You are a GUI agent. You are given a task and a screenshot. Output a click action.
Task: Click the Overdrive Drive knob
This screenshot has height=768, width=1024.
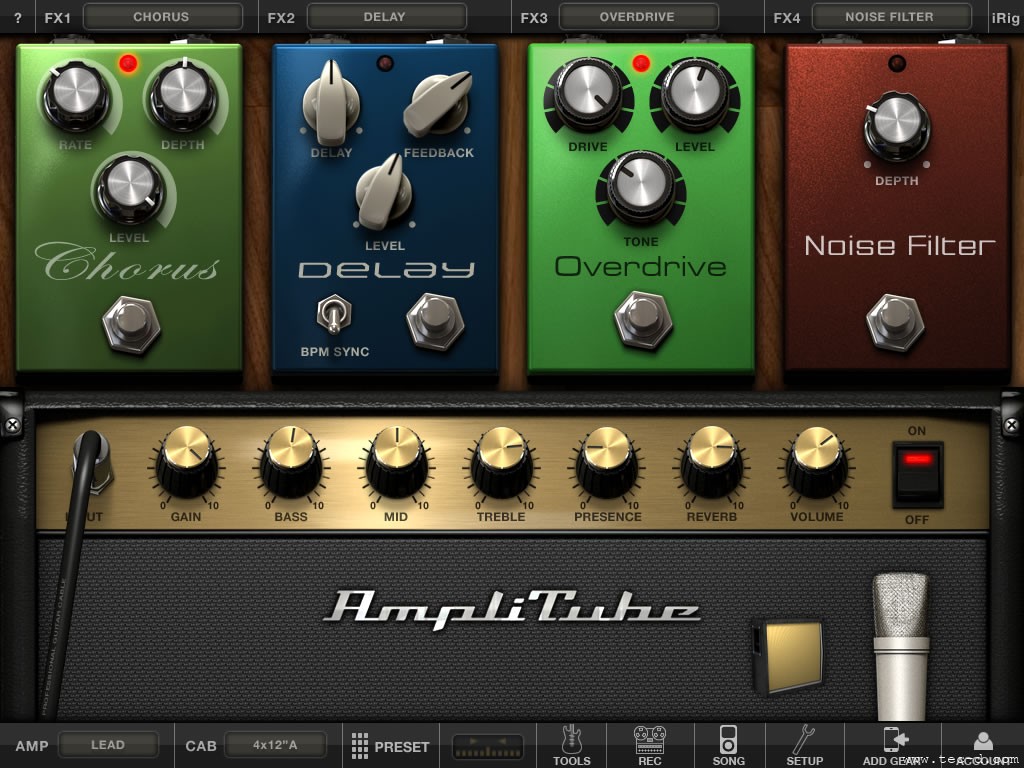(x=588, y=95)
